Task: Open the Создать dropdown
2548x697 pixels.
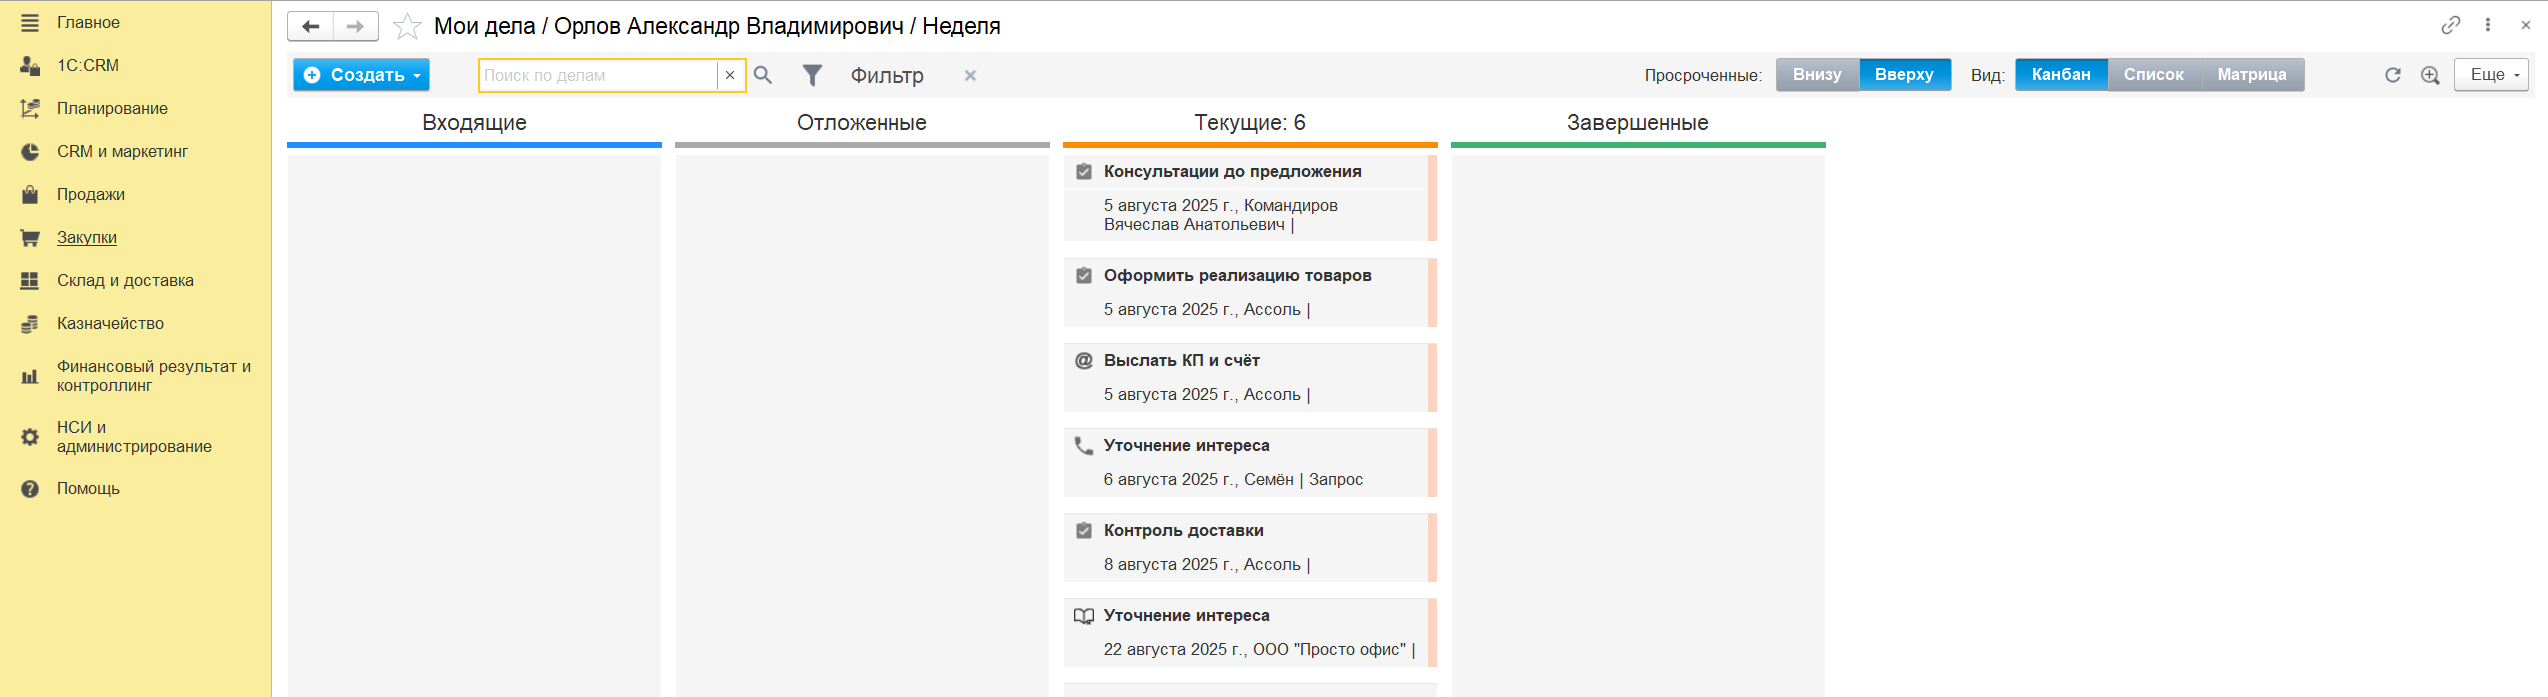Action: 361,75
